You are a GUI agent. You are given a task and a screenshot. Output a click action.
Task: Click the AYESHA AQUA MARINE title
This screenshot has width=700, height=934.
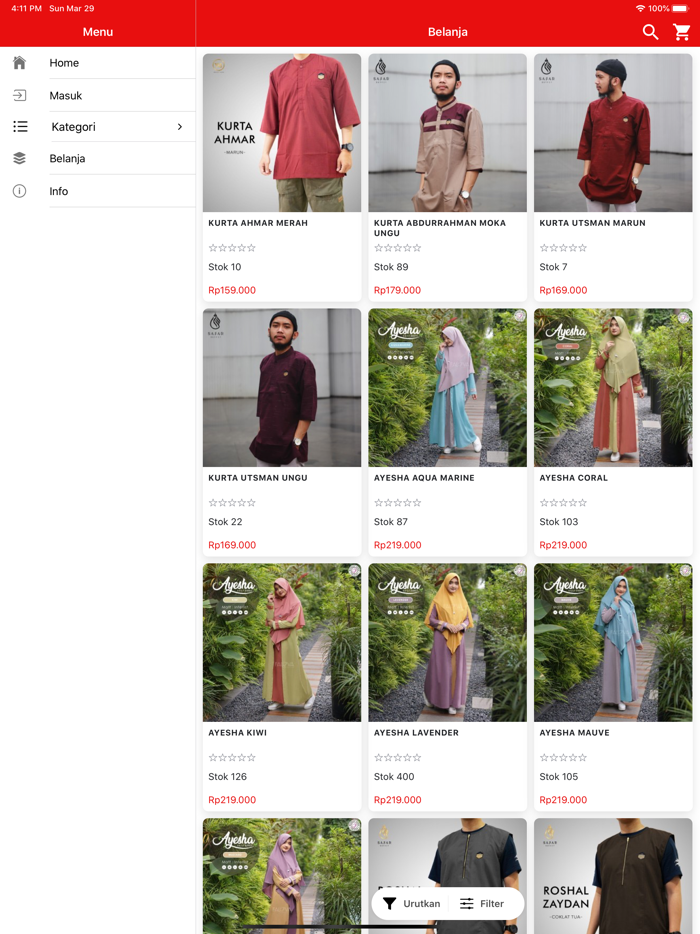click(x=424, y=478)
